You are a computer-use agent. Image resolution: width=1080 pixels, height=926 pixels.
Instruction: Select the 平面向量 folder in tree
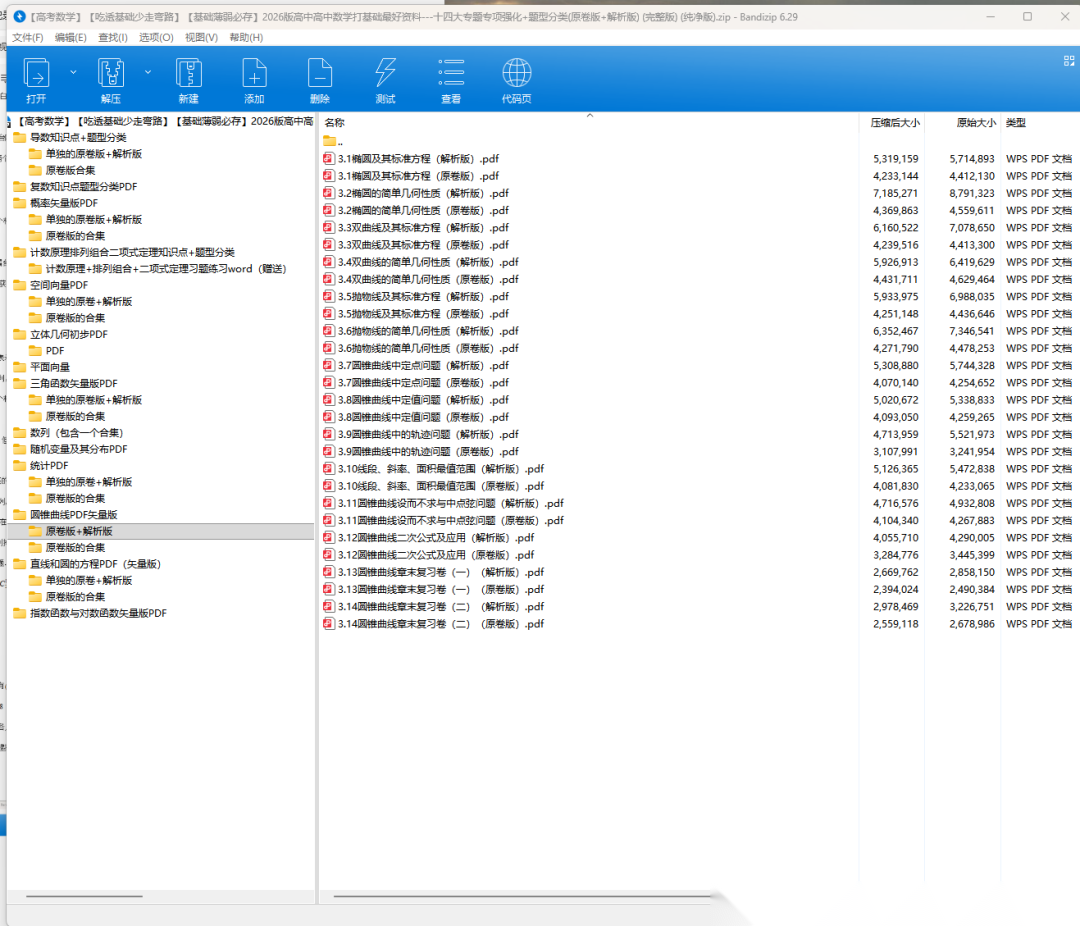50,367
